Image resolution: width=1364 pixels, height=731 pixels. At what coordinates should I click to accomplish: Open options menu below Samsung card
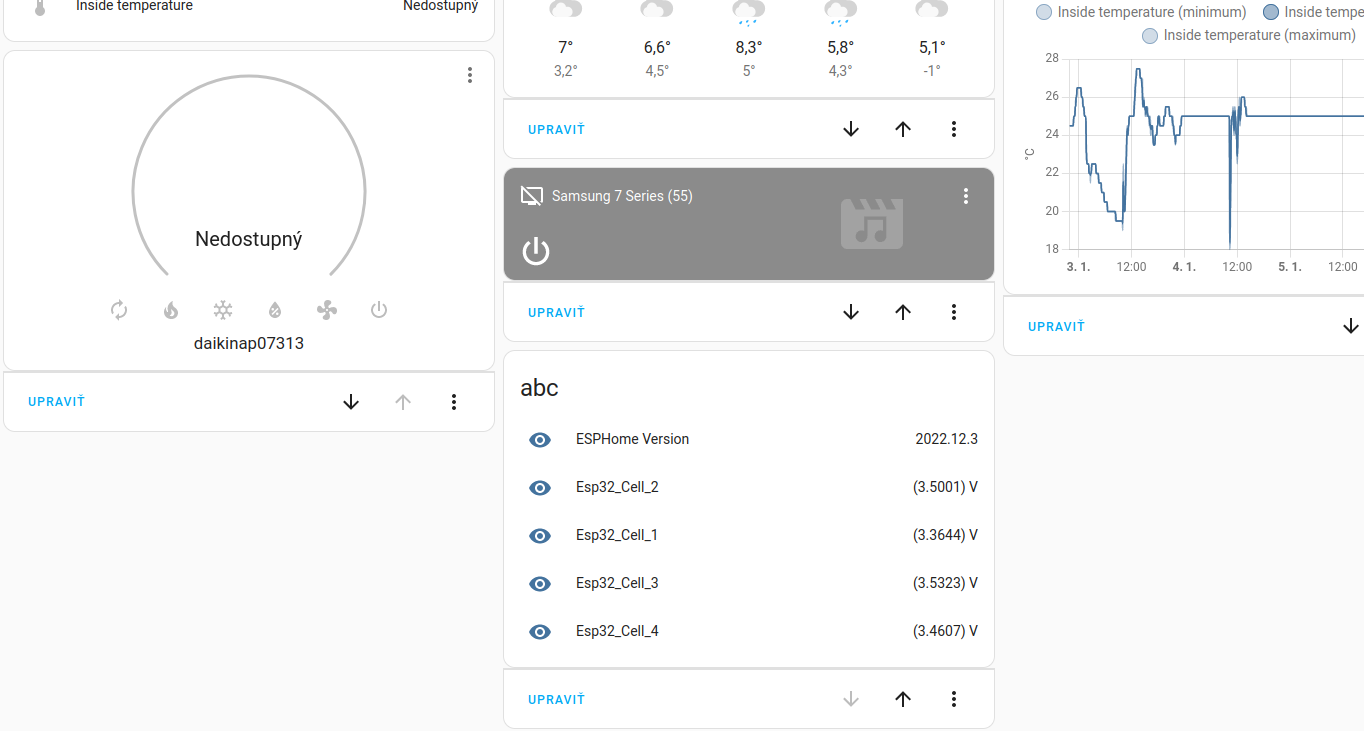point(954,312)
